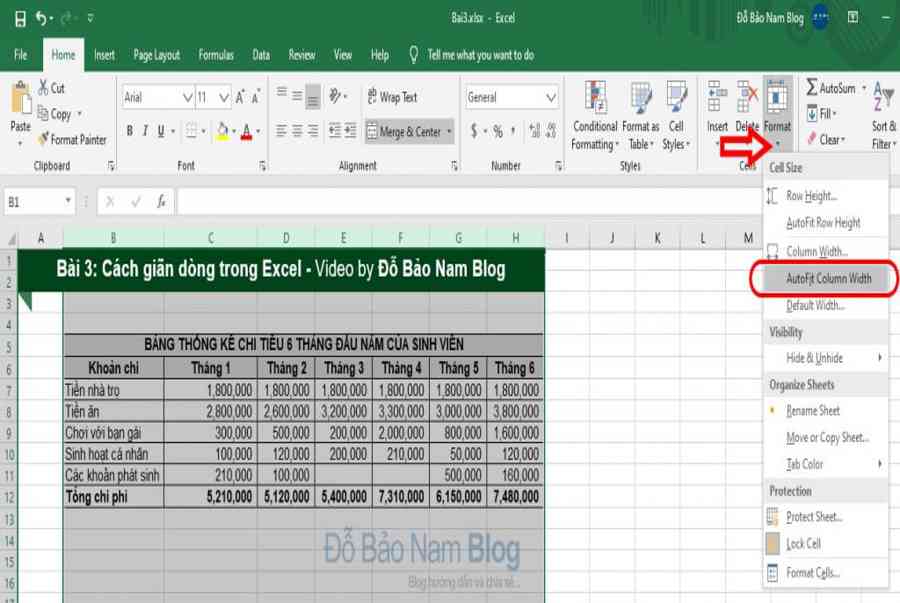
Task: Toggle Bold formatting
Action: (130, 131)
